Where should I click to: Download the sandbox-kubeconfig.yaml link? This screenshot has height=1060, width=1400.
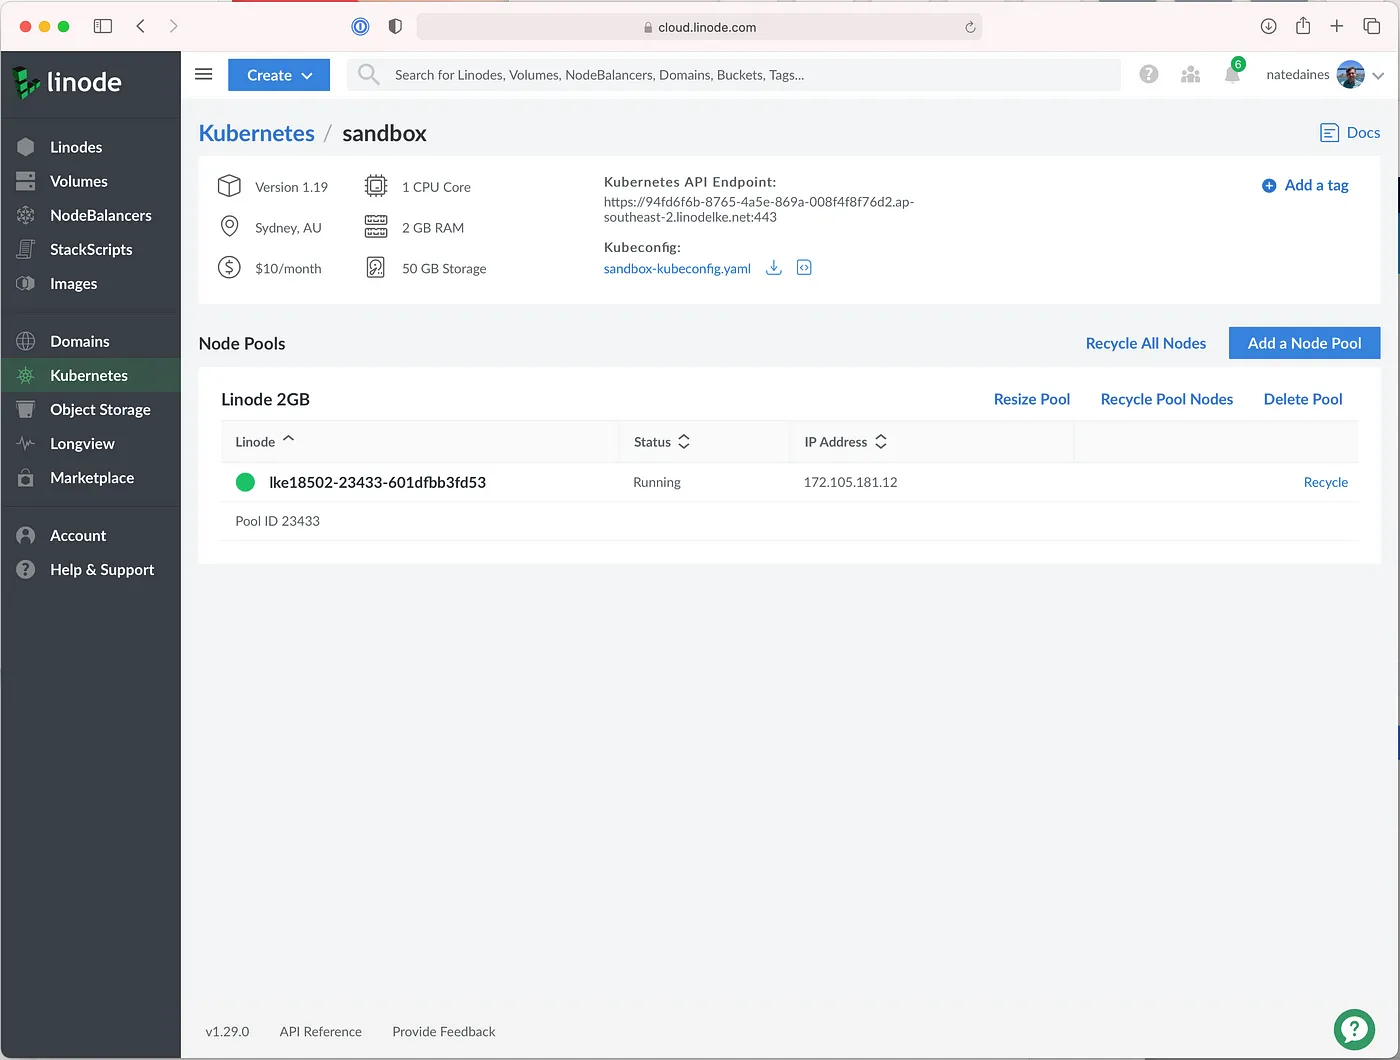point(677,268)
